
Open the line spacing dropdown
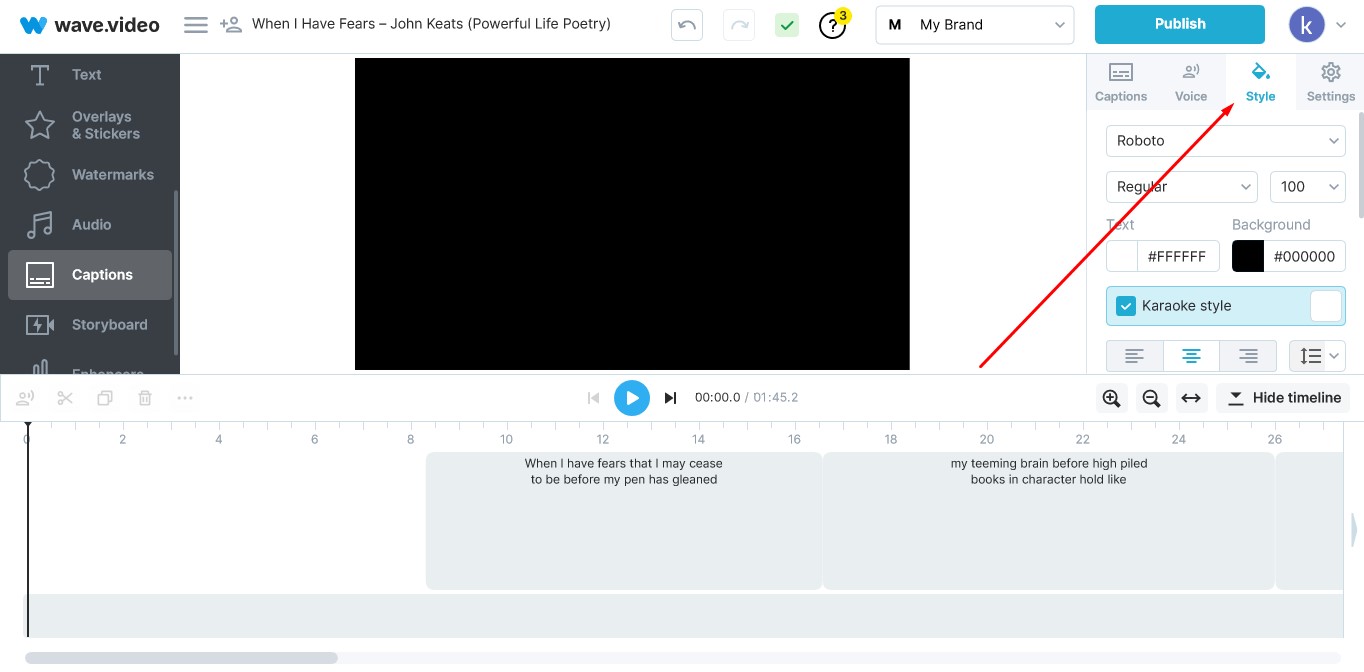click(1318, 356)
